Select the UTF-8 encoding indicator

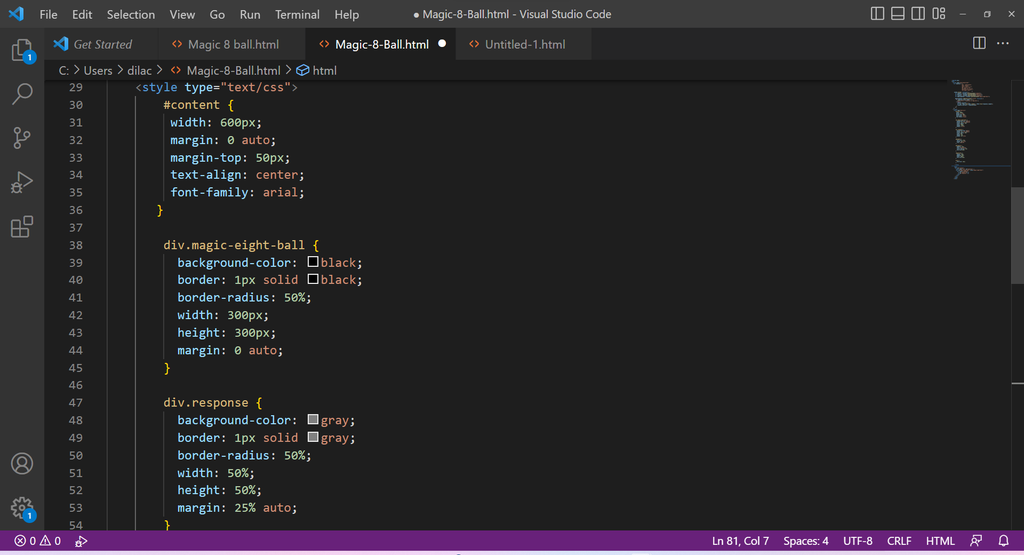pos(857,541)
